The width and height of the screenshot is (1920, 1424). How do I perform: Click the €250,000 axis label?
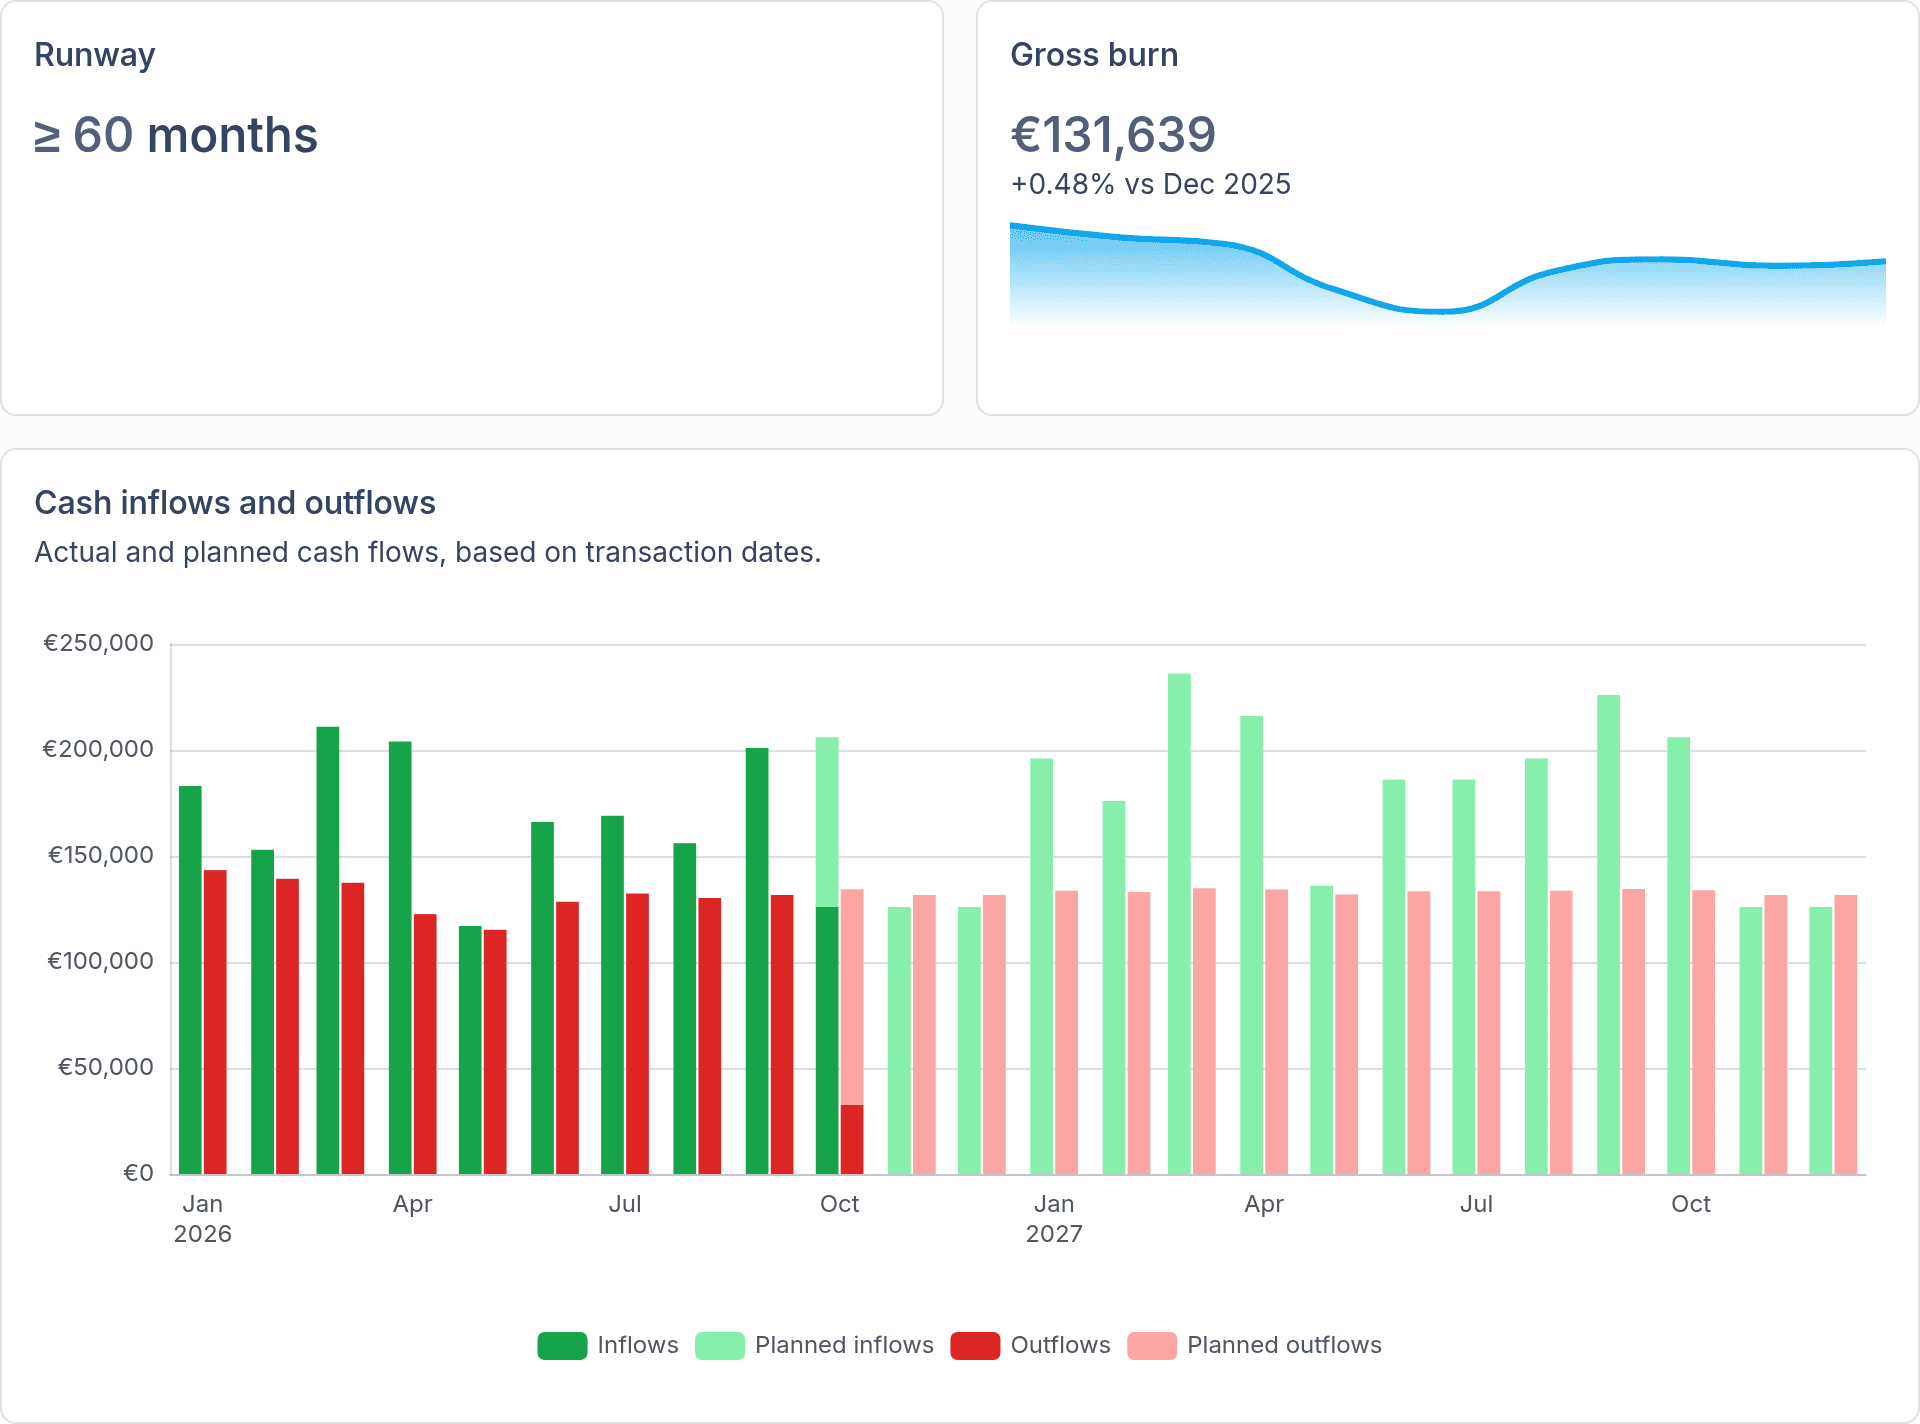(98, 643)
